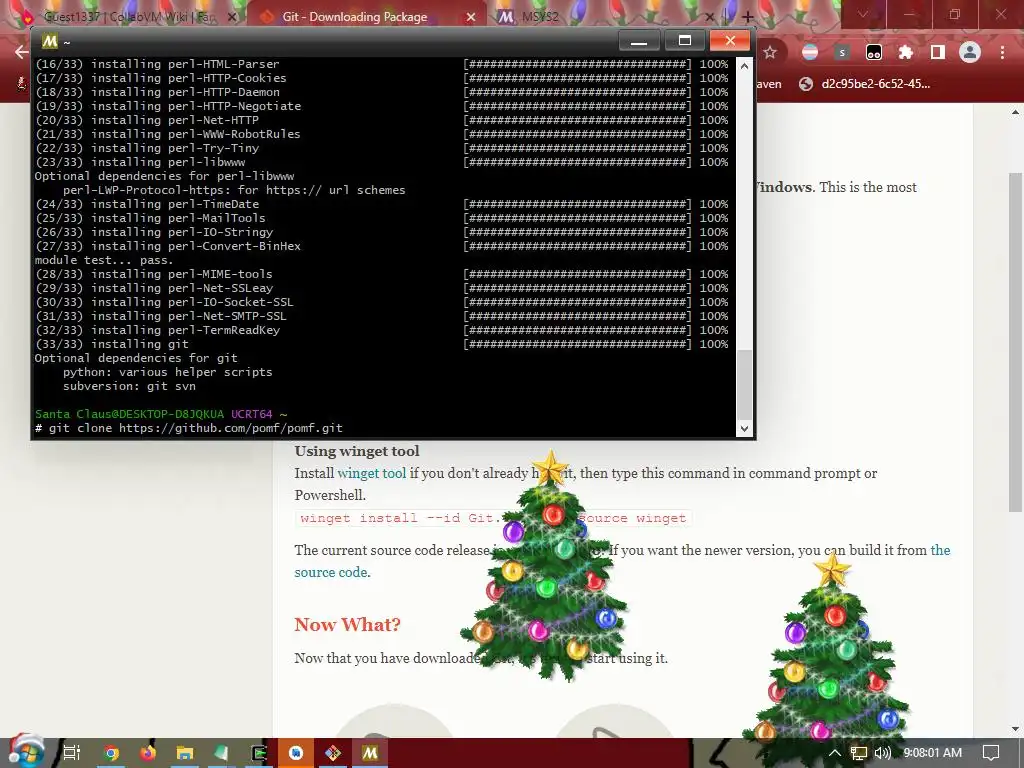Toggle the Chrome side panel icon
The width and height of the screenshot is (1024, 768).
pos(938,52)
